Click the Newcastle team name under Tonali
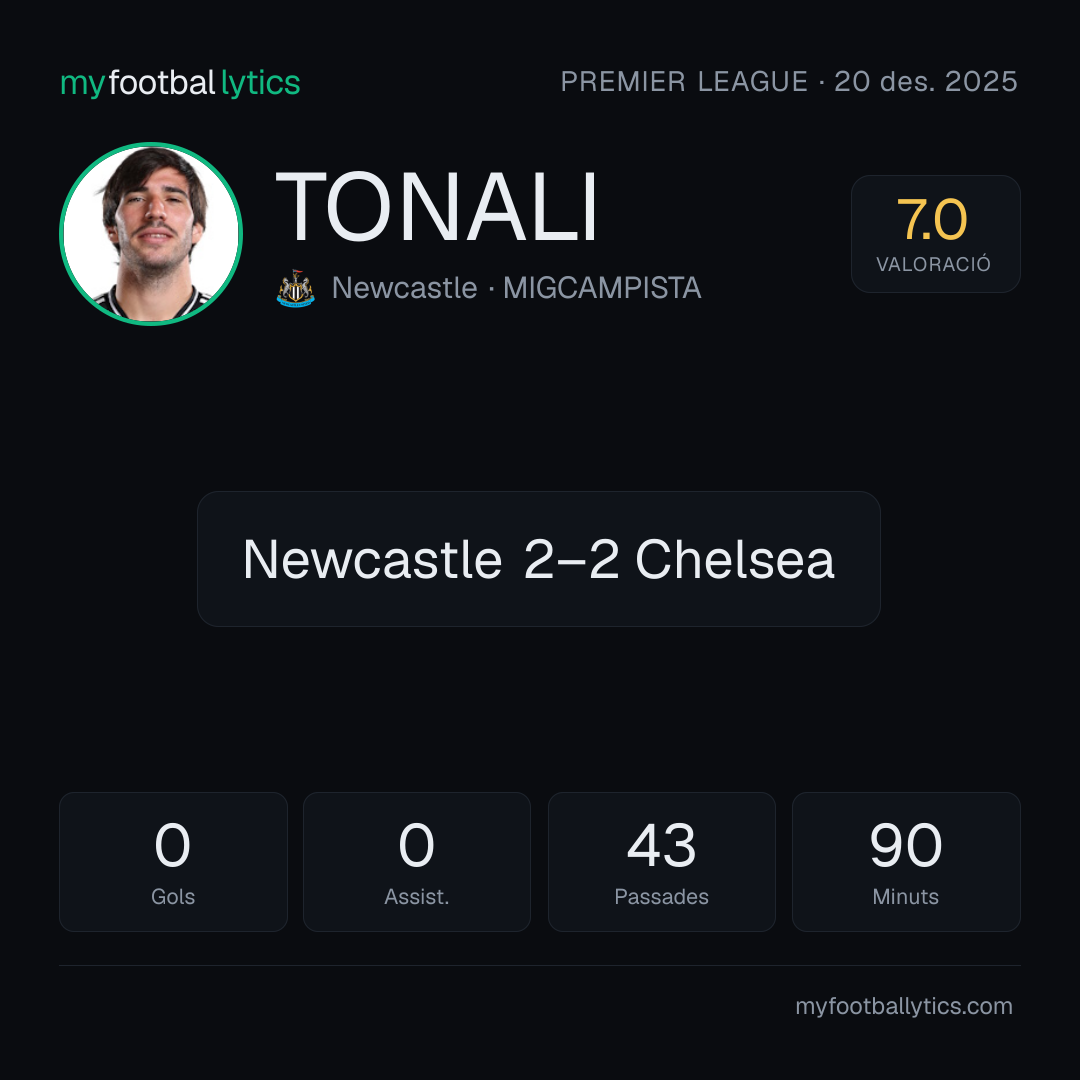 [404, 288]
